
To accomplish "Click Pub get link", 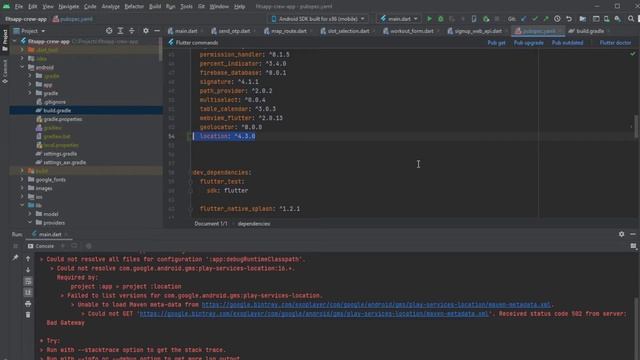I will point(496,43).
